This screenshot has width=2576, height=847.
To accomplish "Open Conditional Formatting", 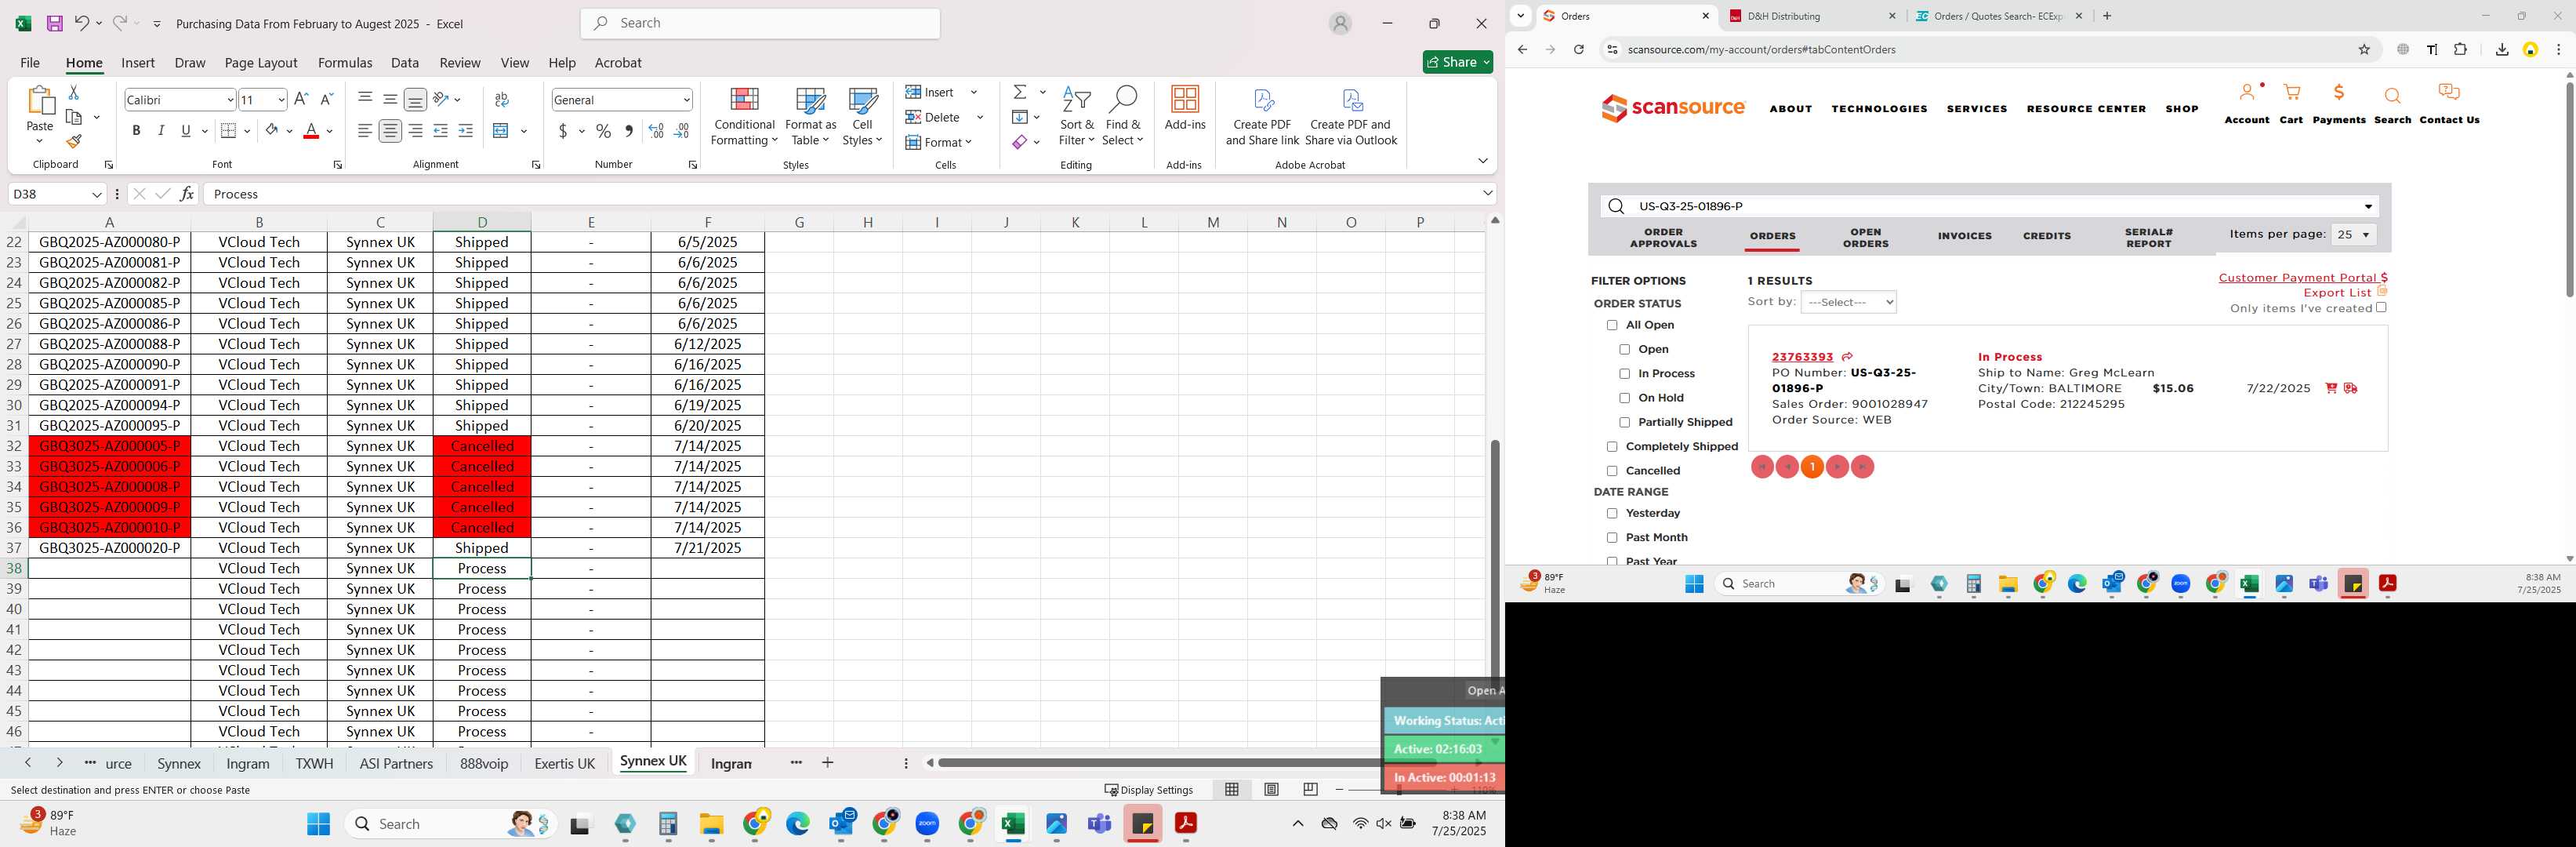I will click(x=744, y=117).
